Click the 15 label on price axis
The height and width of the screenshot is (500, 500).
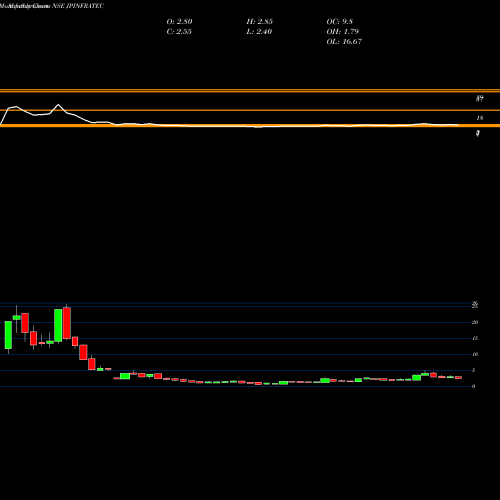click(x=475, y=338)
